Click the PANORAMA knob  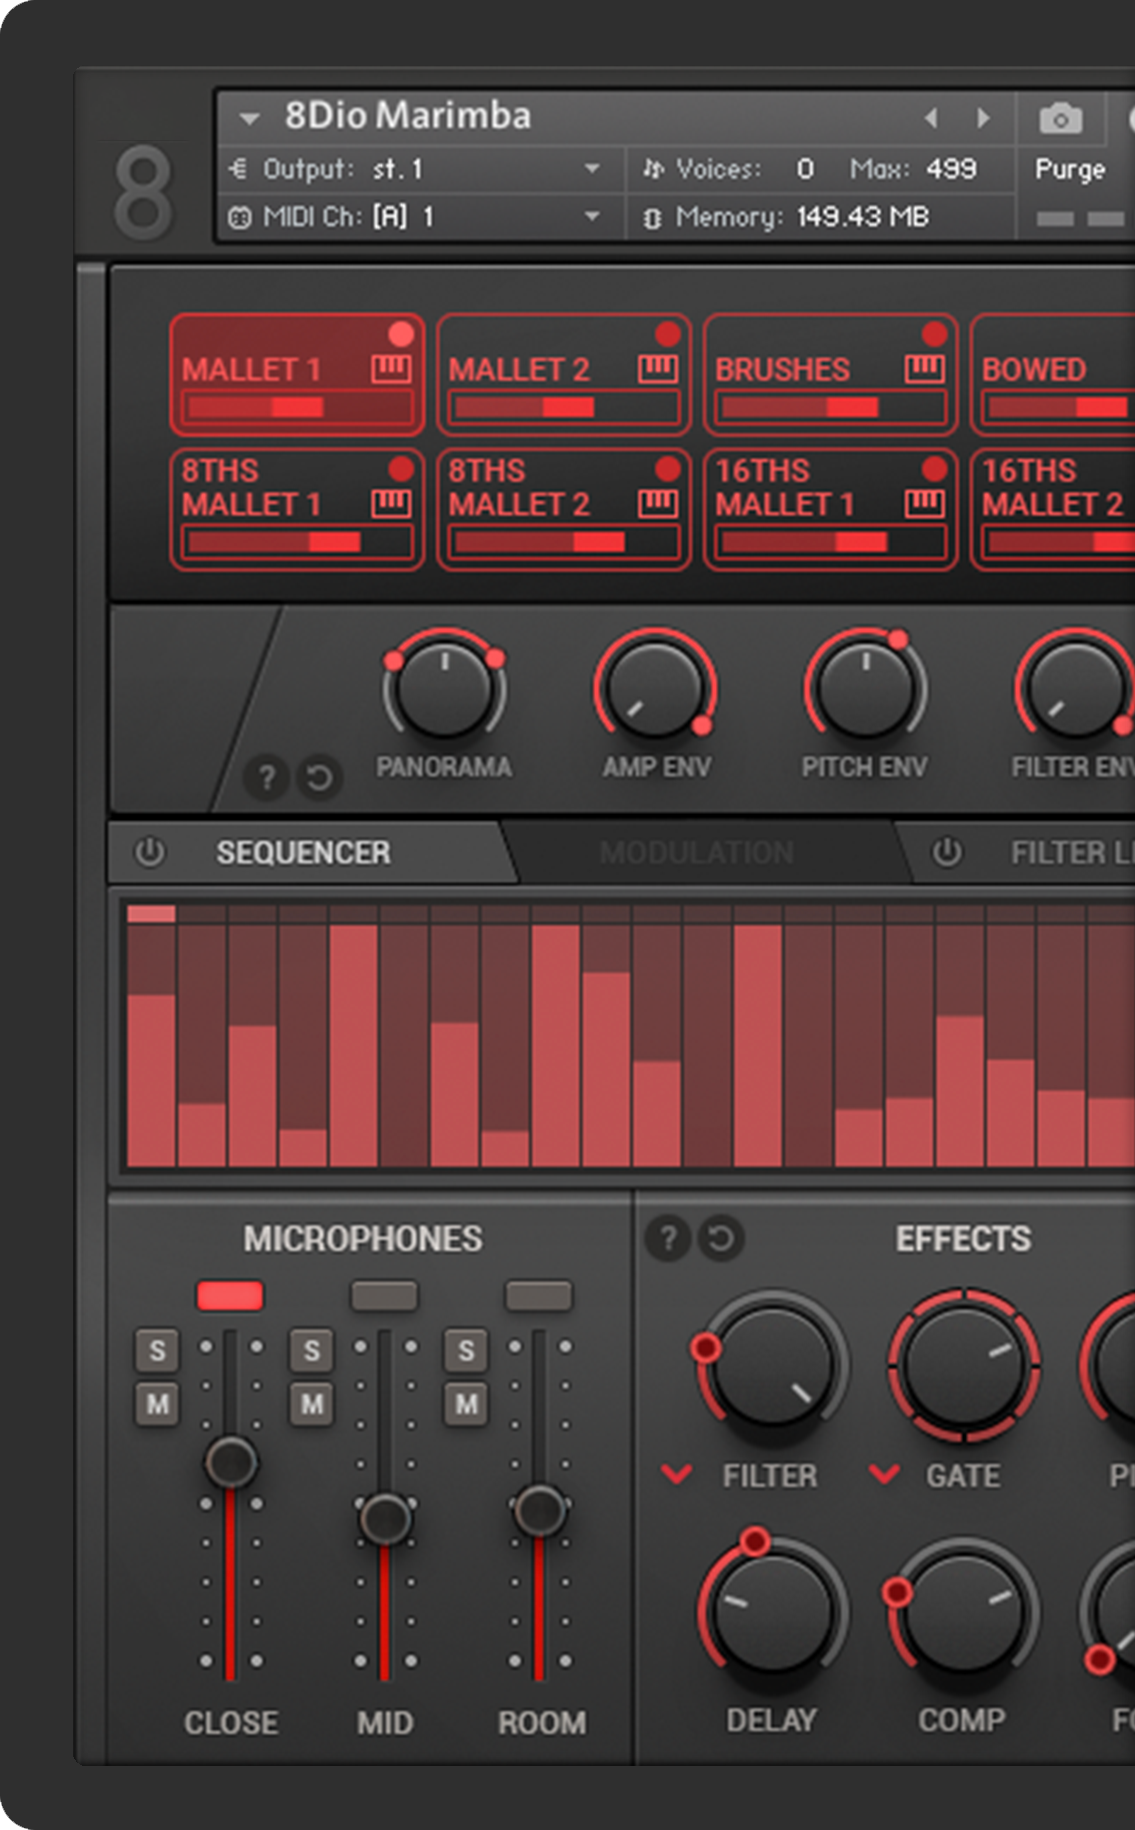point(444,690)
